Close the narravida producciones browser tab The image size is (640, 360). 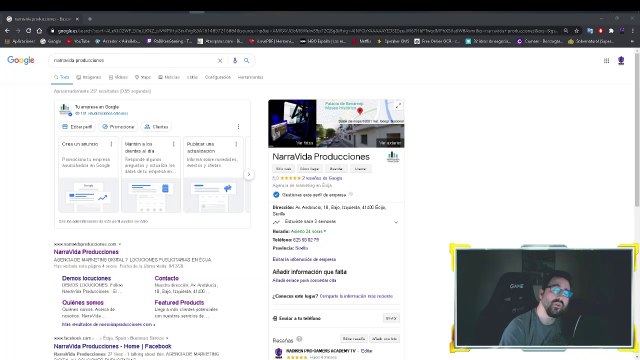pyautogui.click(x=77, y=19)
